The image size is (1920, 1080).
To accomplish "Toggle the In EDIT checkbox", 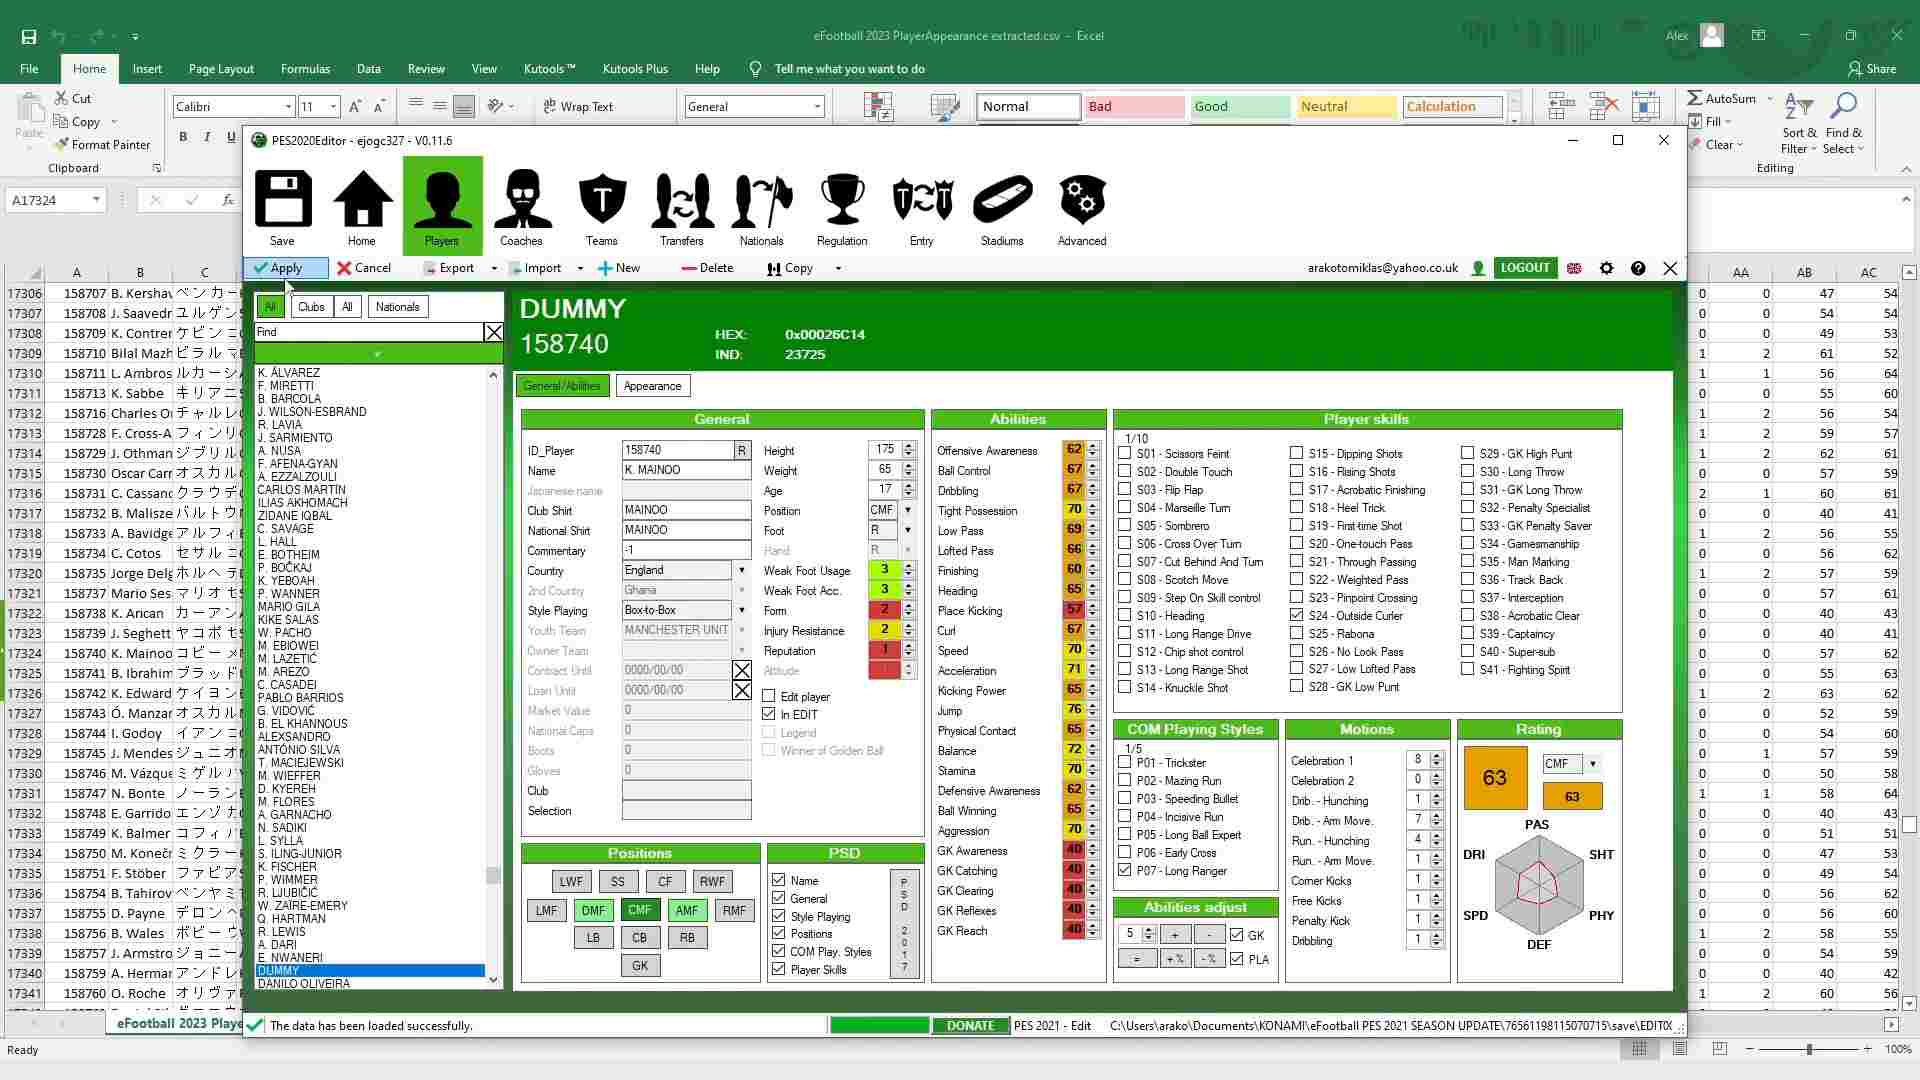I will tap(769, 714).
